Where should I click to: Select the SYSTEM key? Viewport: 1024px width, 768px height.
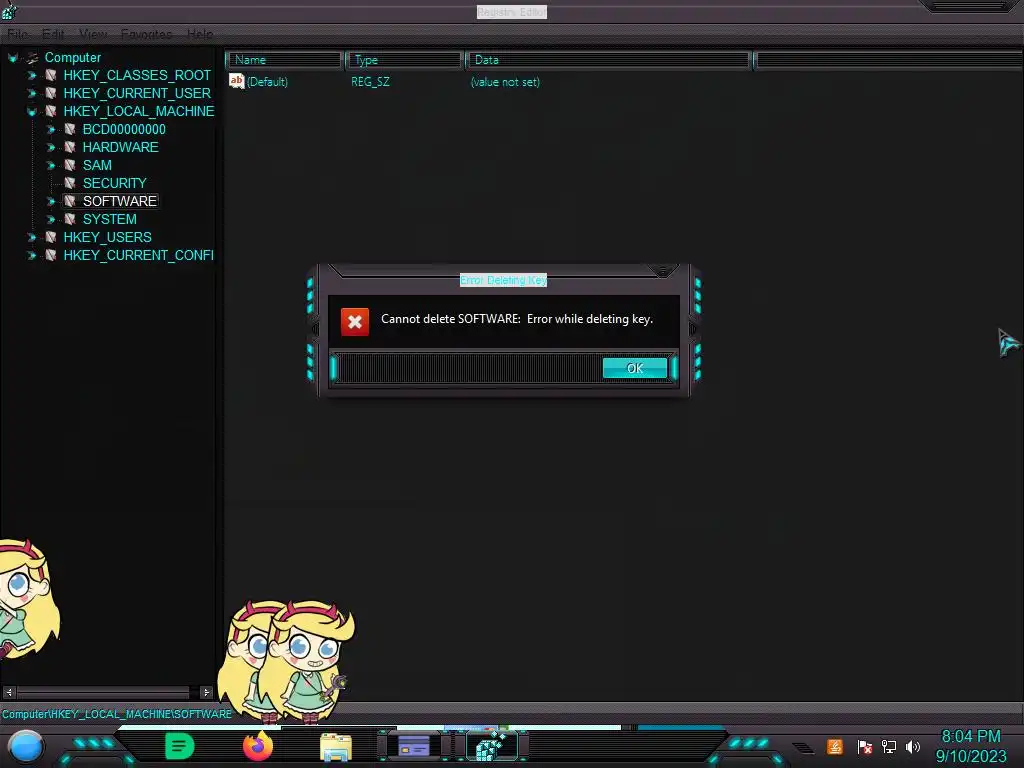coord(109,219)
